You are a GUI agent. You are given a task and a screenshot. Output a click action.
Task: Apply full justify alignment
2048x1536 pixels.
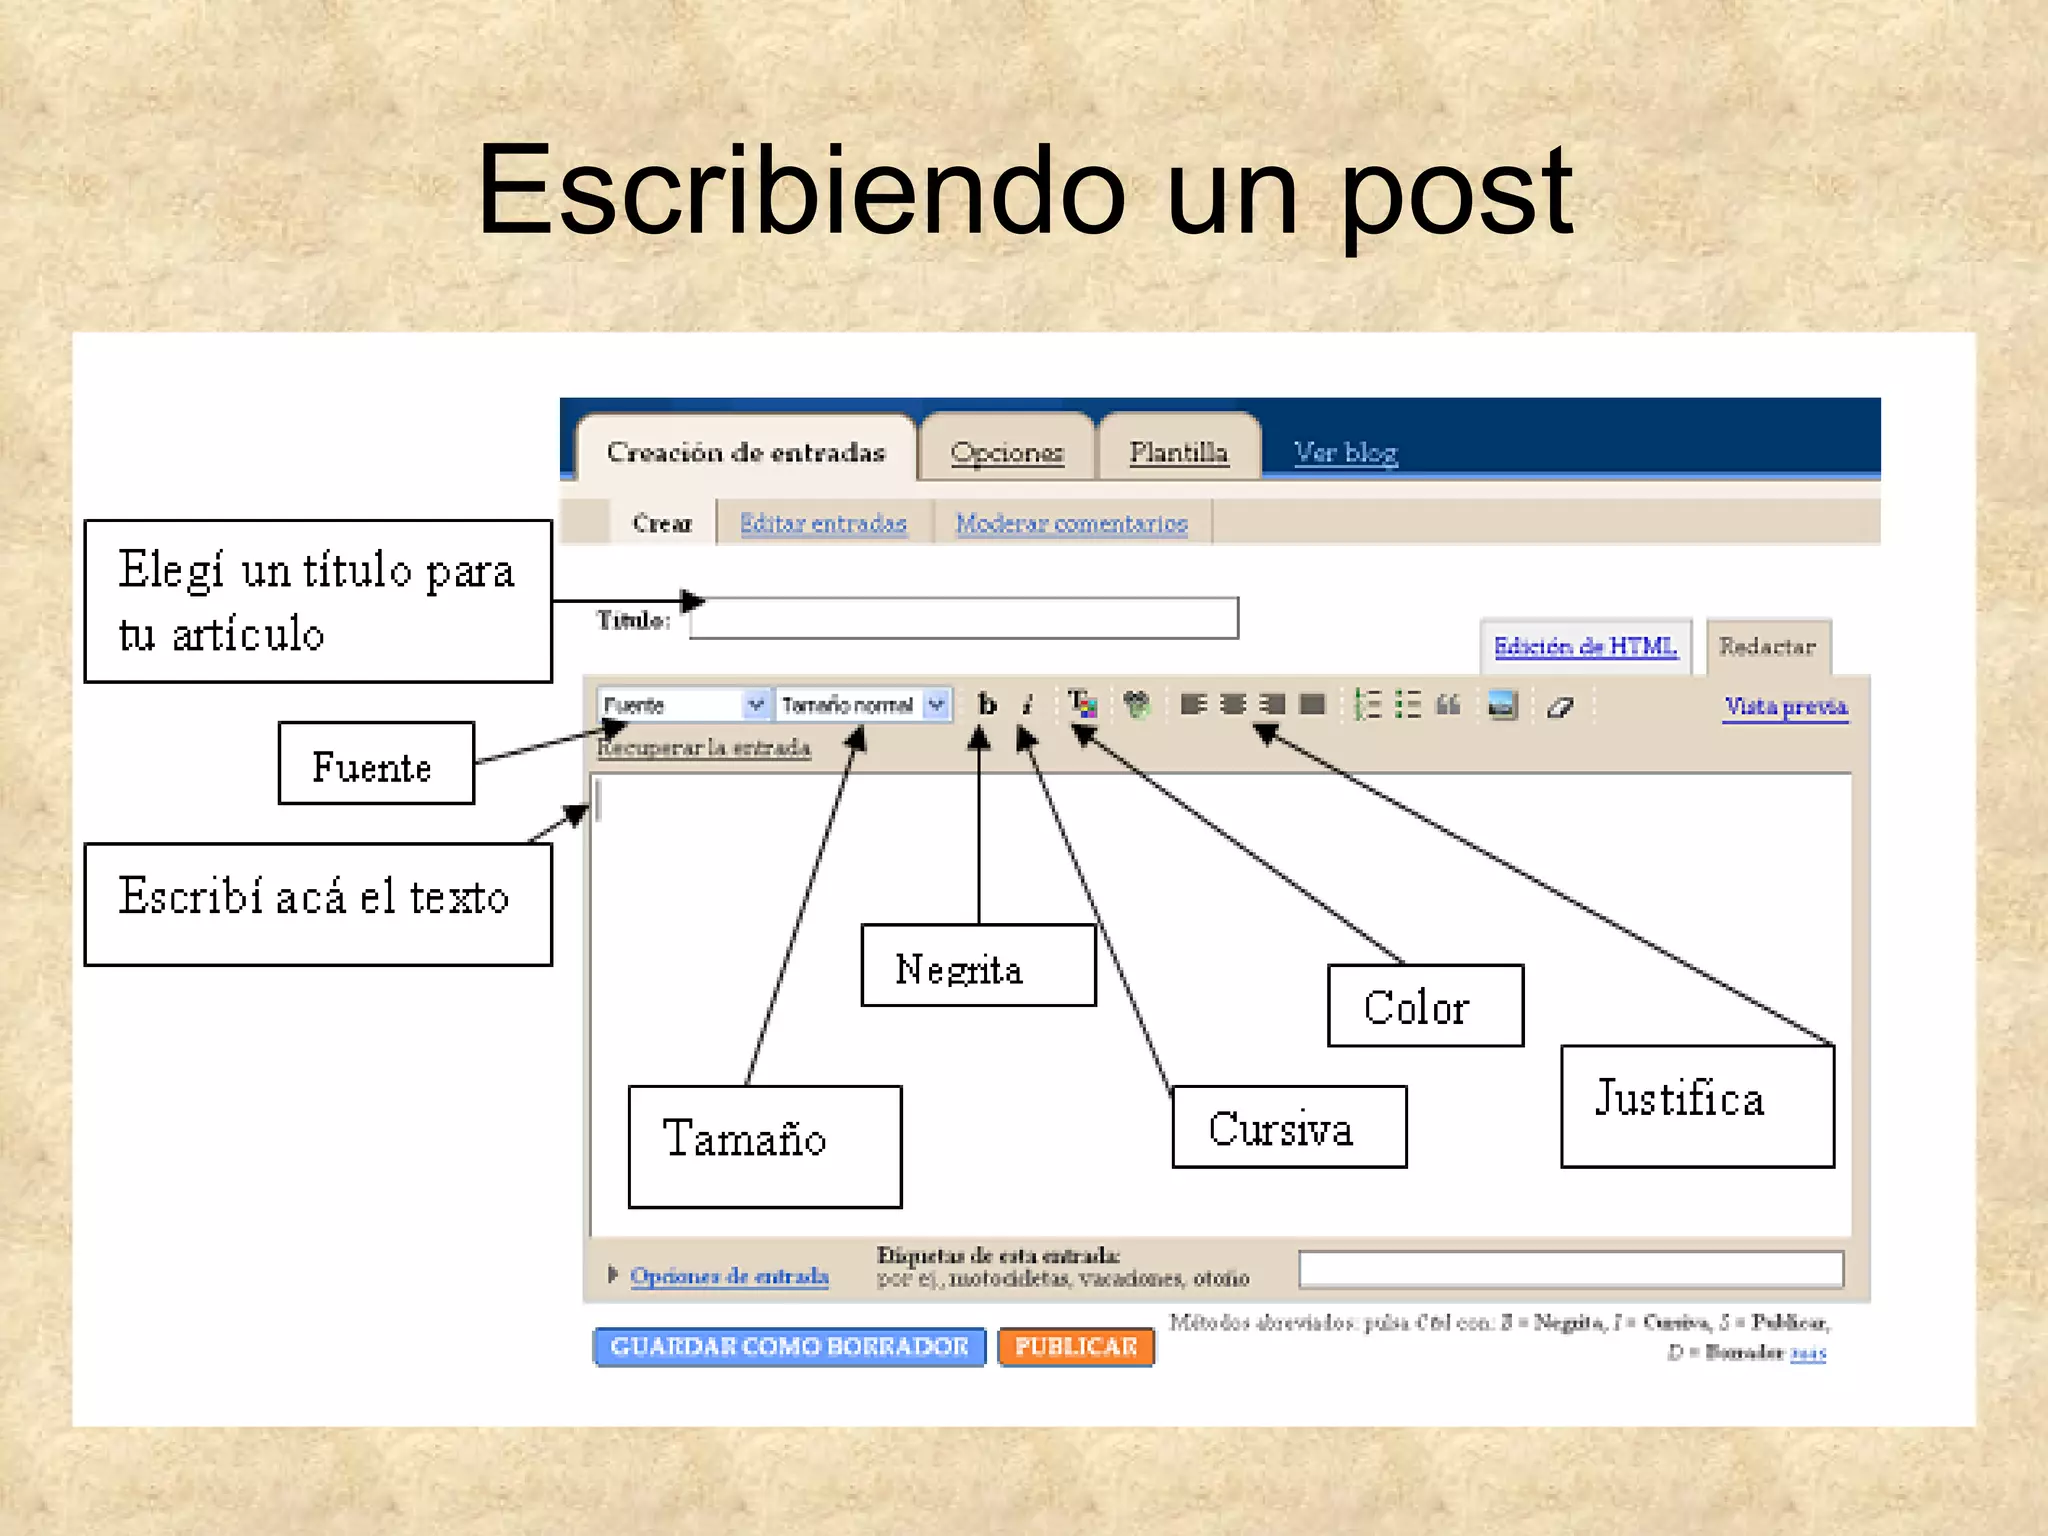click(1312, 705)
